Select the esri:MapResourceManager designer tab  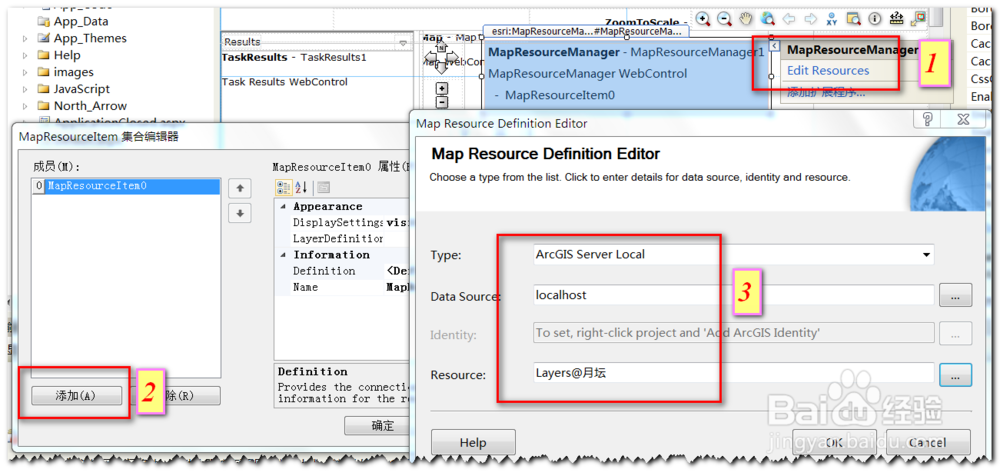(x=586, y=31)
